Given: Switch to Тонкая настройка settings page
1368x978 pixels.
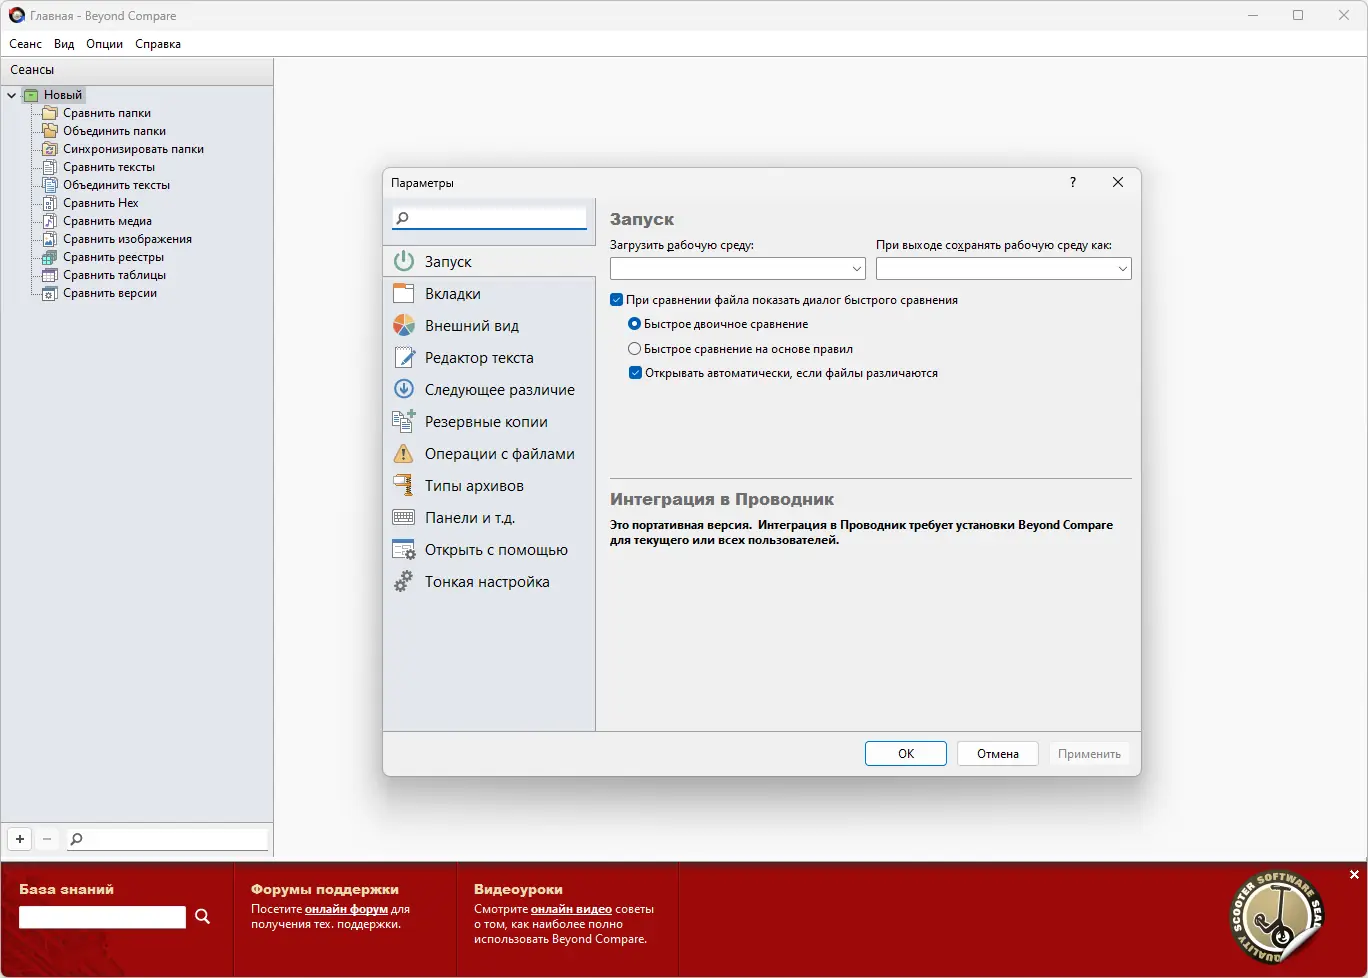Looking at the screenshot, I should 489,581.
